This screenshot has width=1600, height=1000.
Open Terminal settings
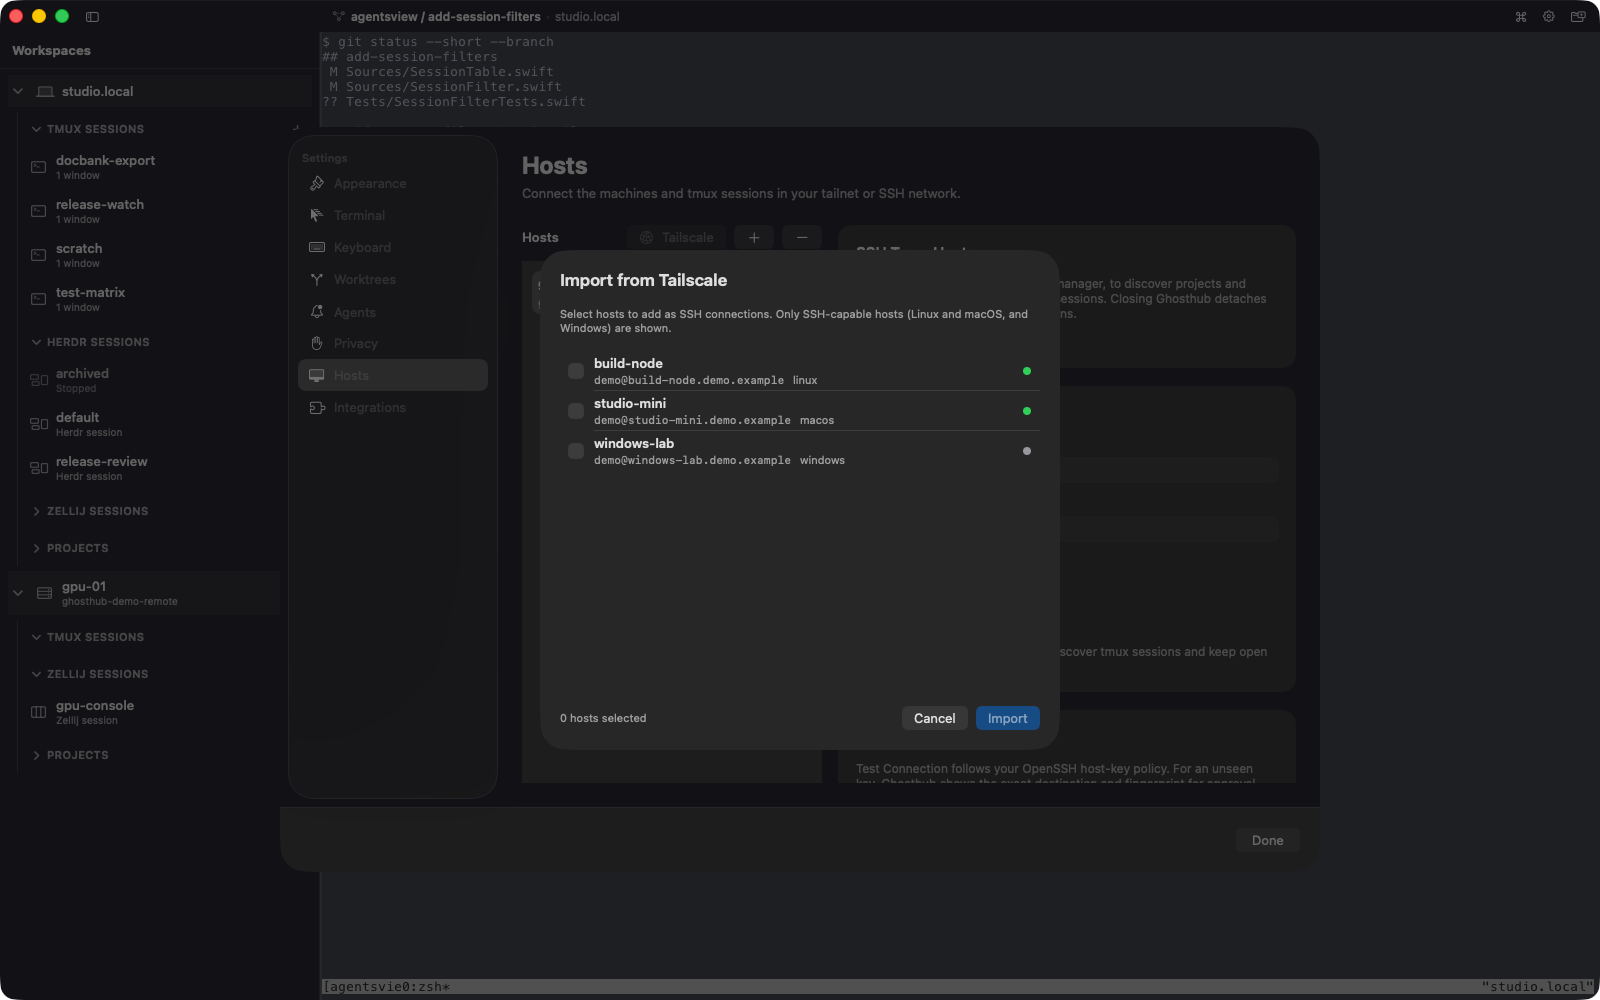393,215
